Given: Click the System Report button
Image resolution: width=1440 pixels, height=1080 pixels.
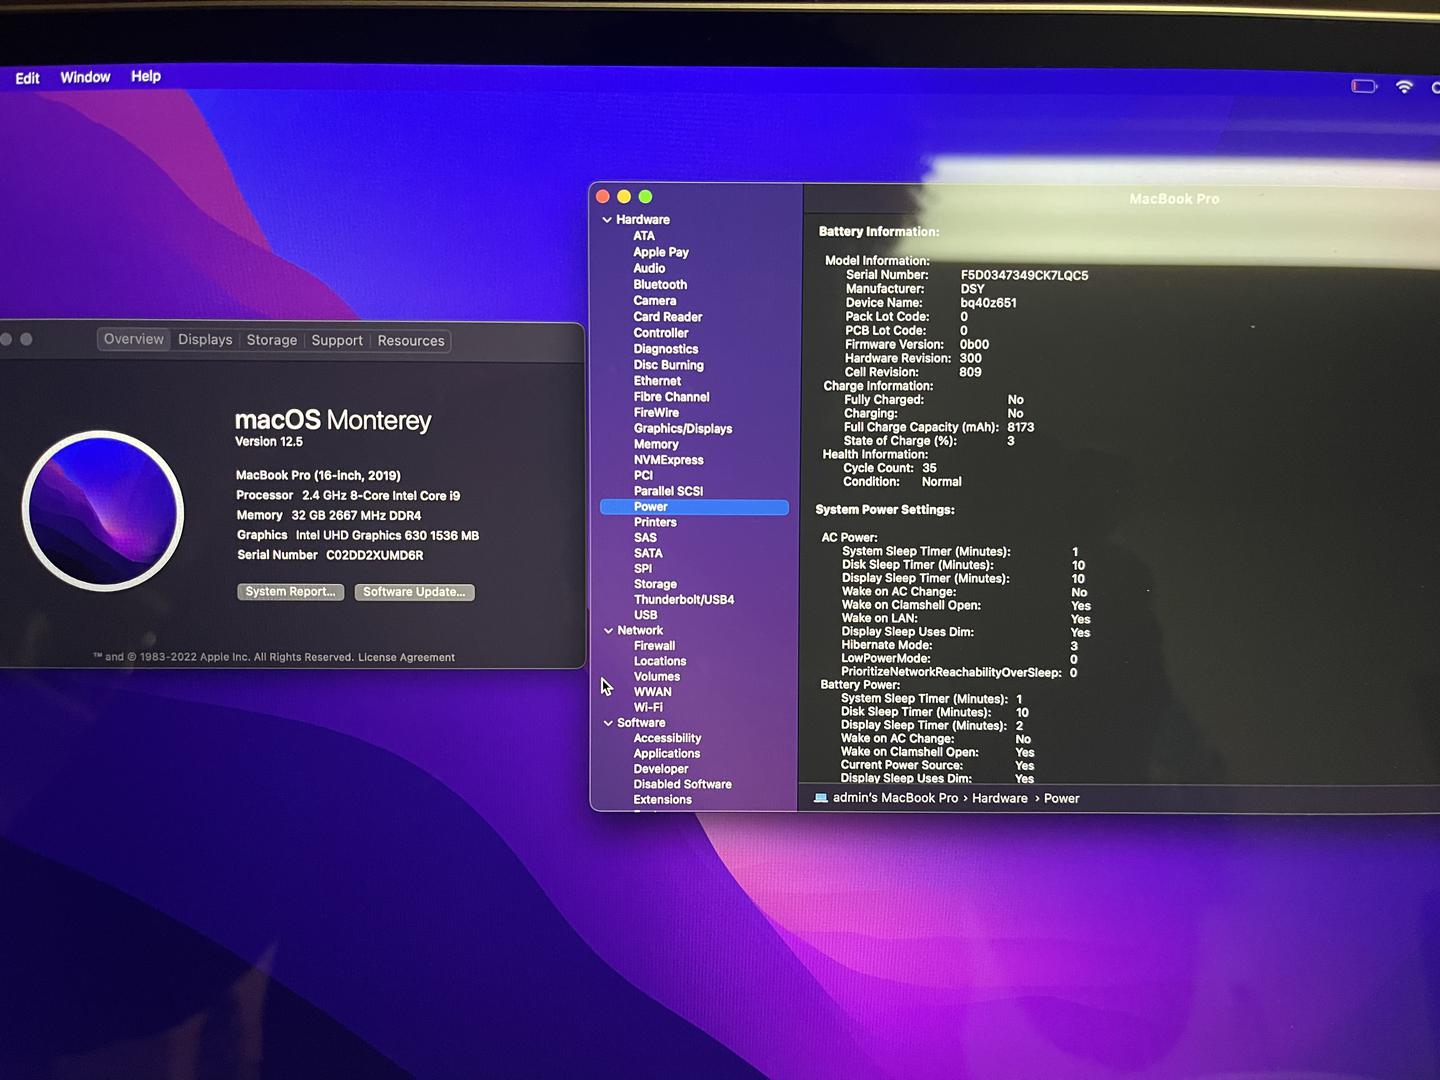Looking at the screenshot, I should click(x=291, y=592).
